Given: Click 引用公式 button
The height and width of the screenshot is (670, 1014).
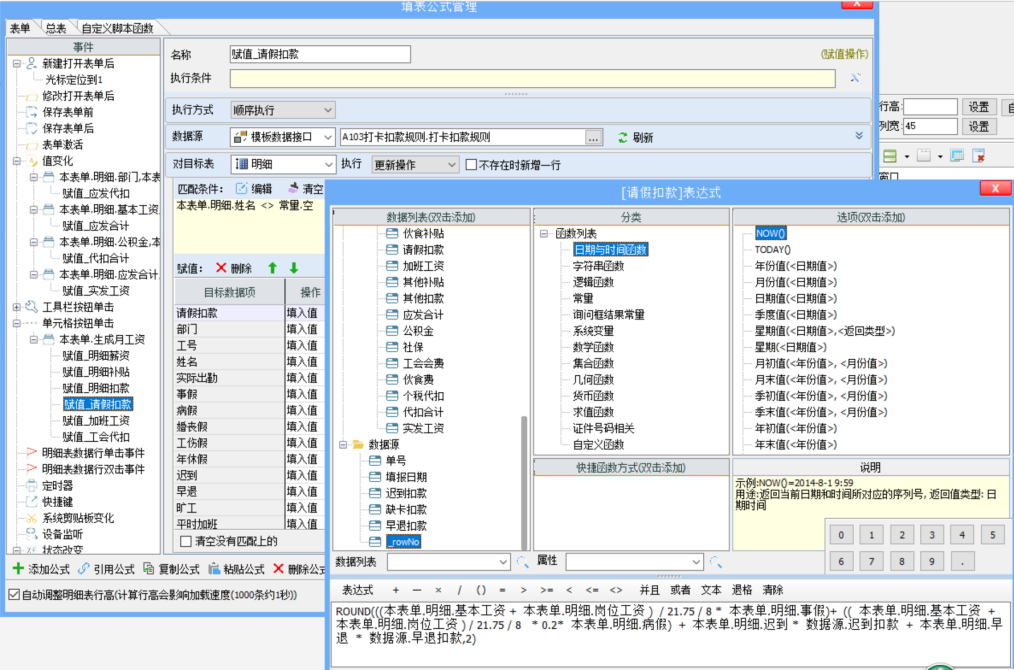Looking at the screenshot, I should [x=106, y=569].
